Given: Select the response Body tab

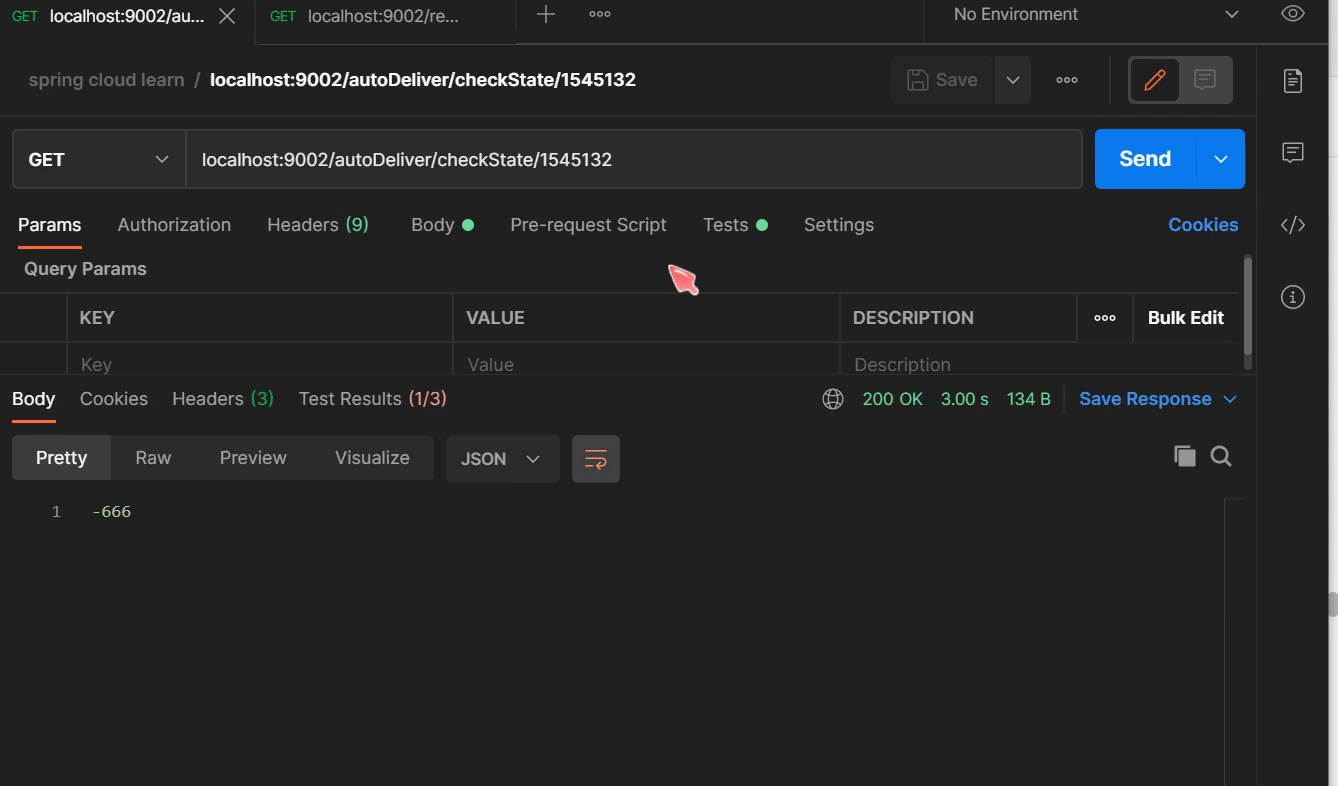Looking at the screenshot, I should pos(33,399).
